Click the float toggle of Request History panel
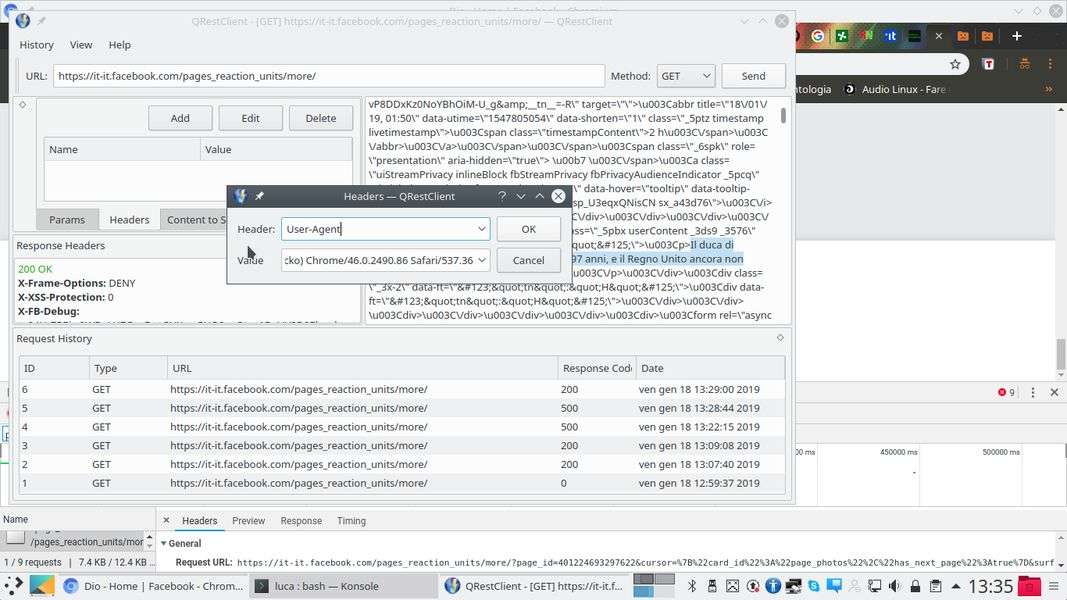The width and height of the screenshot is (1067, 600). (x=780, y=337)
